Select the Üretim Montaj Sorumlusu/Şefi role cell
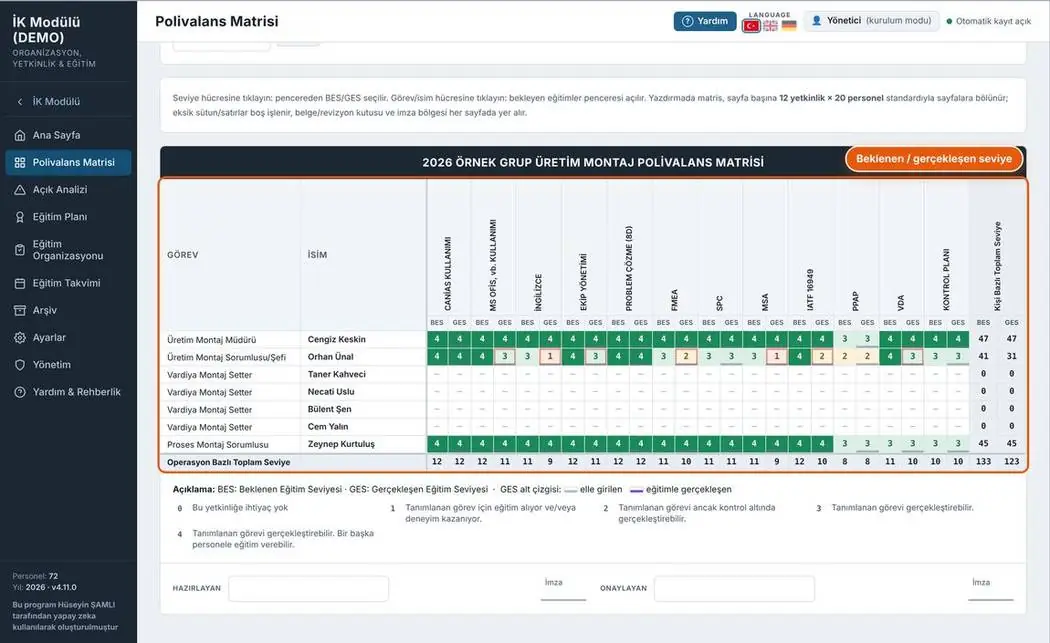Viewport: 1050px width, 643px height. tap(230, 357)
